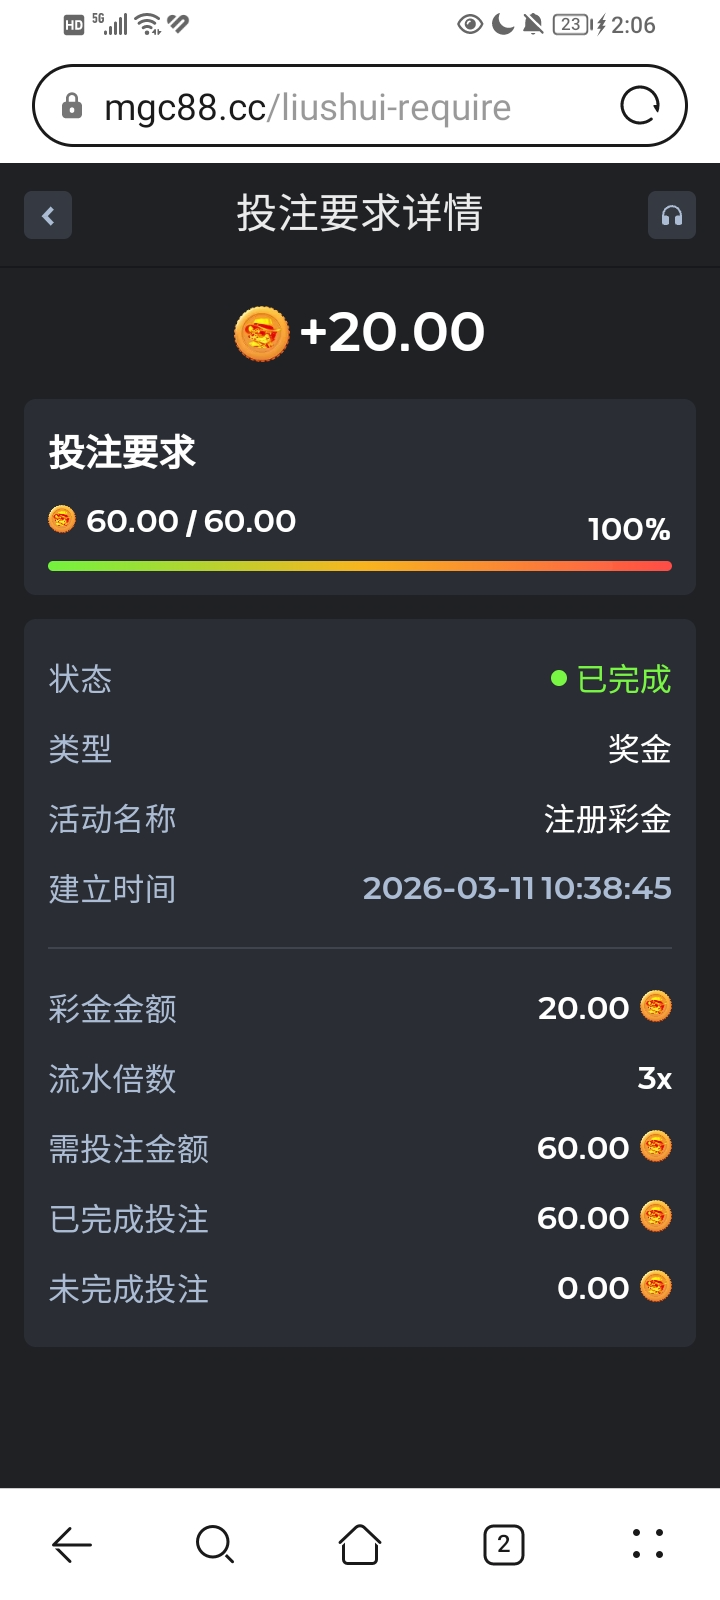Tap the coin icon beside 彩金金额 value
This screenshot has height=1600, width=720.
656,1006
